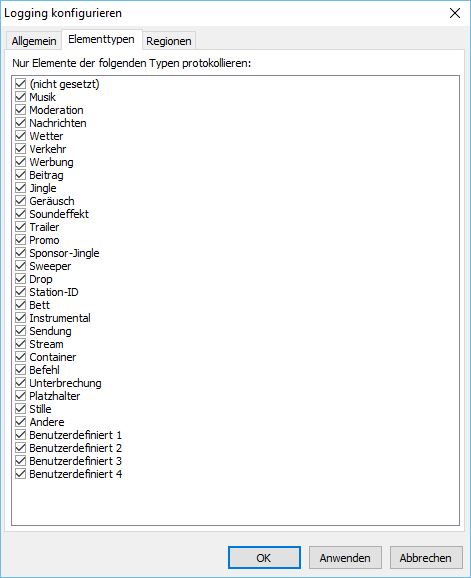Toggle the Benutzerdefiniert 4 checkbox
Screen dimensions: 471x578
coord(21,474)
